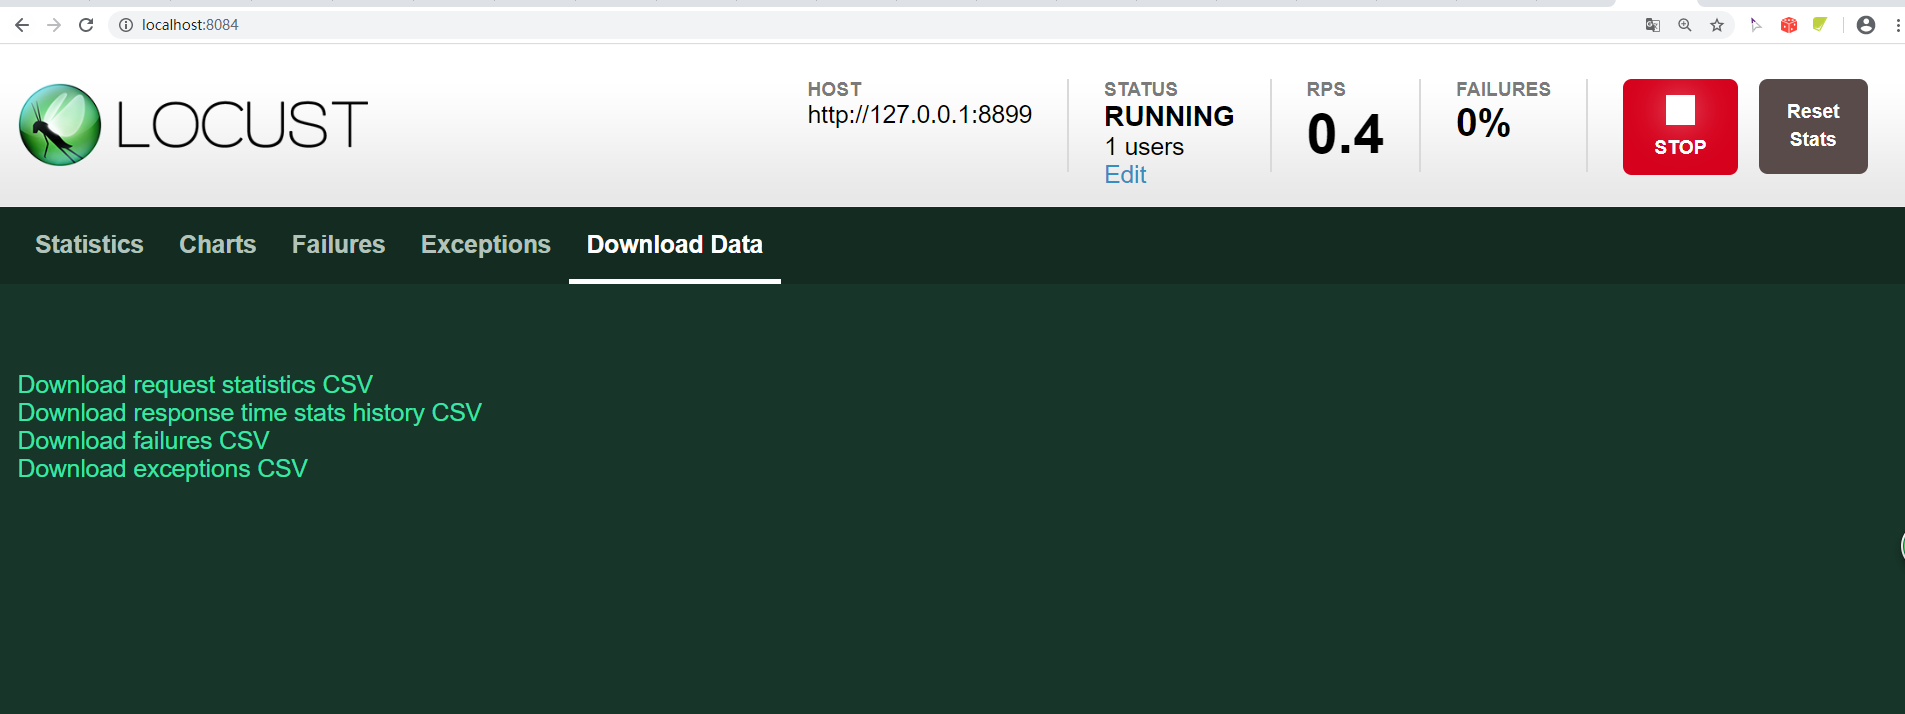This screenshot has width=1905, height=714.
Task: Stop the running load test
Action: [1680, 127]
